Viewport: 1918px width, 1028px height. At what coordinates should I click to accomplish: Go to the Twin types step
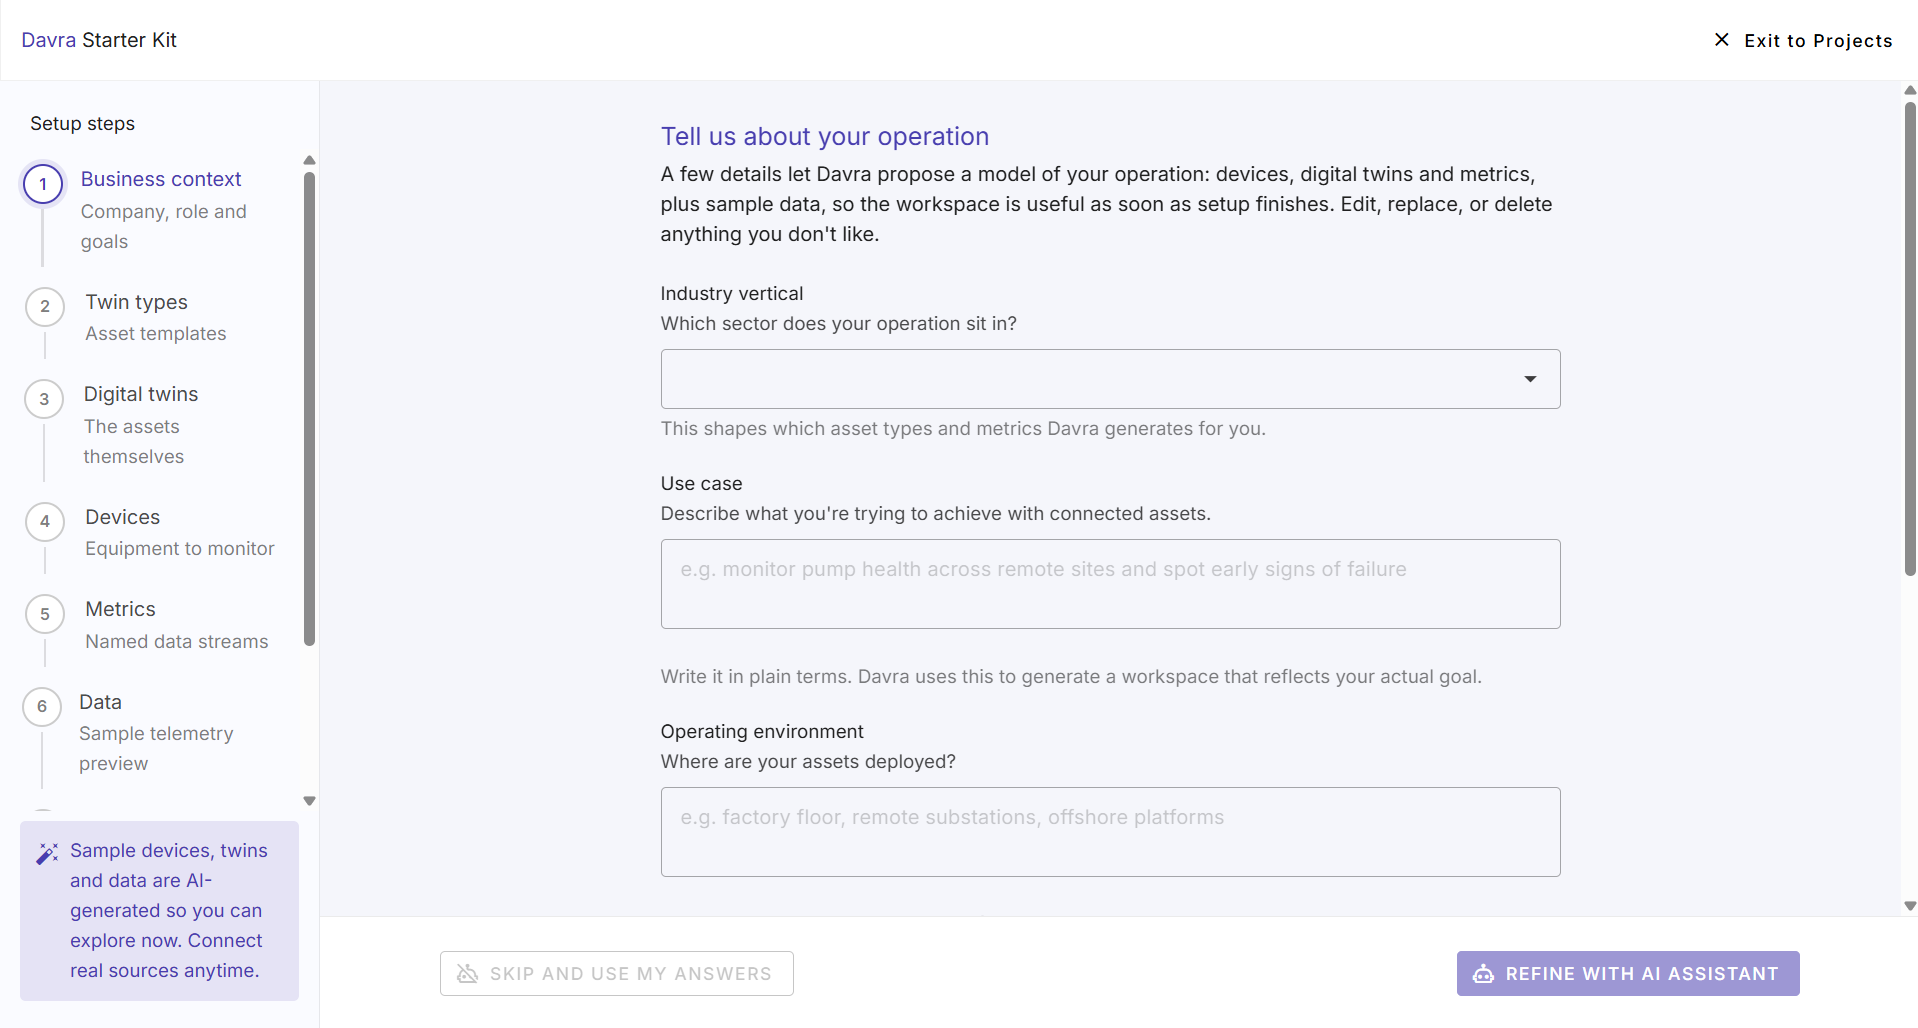pos(136,302)
